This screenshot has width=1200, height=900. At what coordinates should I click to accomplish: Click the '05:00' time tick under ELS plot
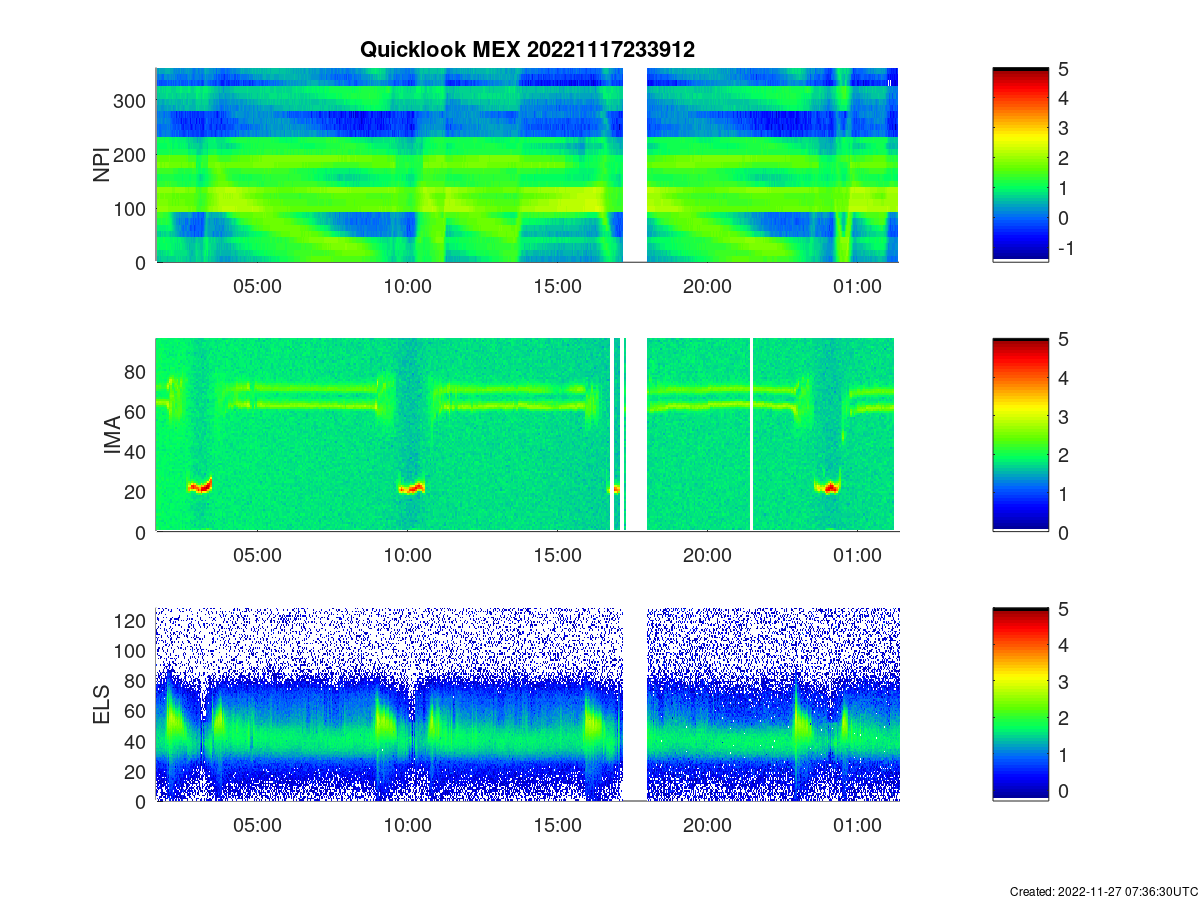(257, 825)
